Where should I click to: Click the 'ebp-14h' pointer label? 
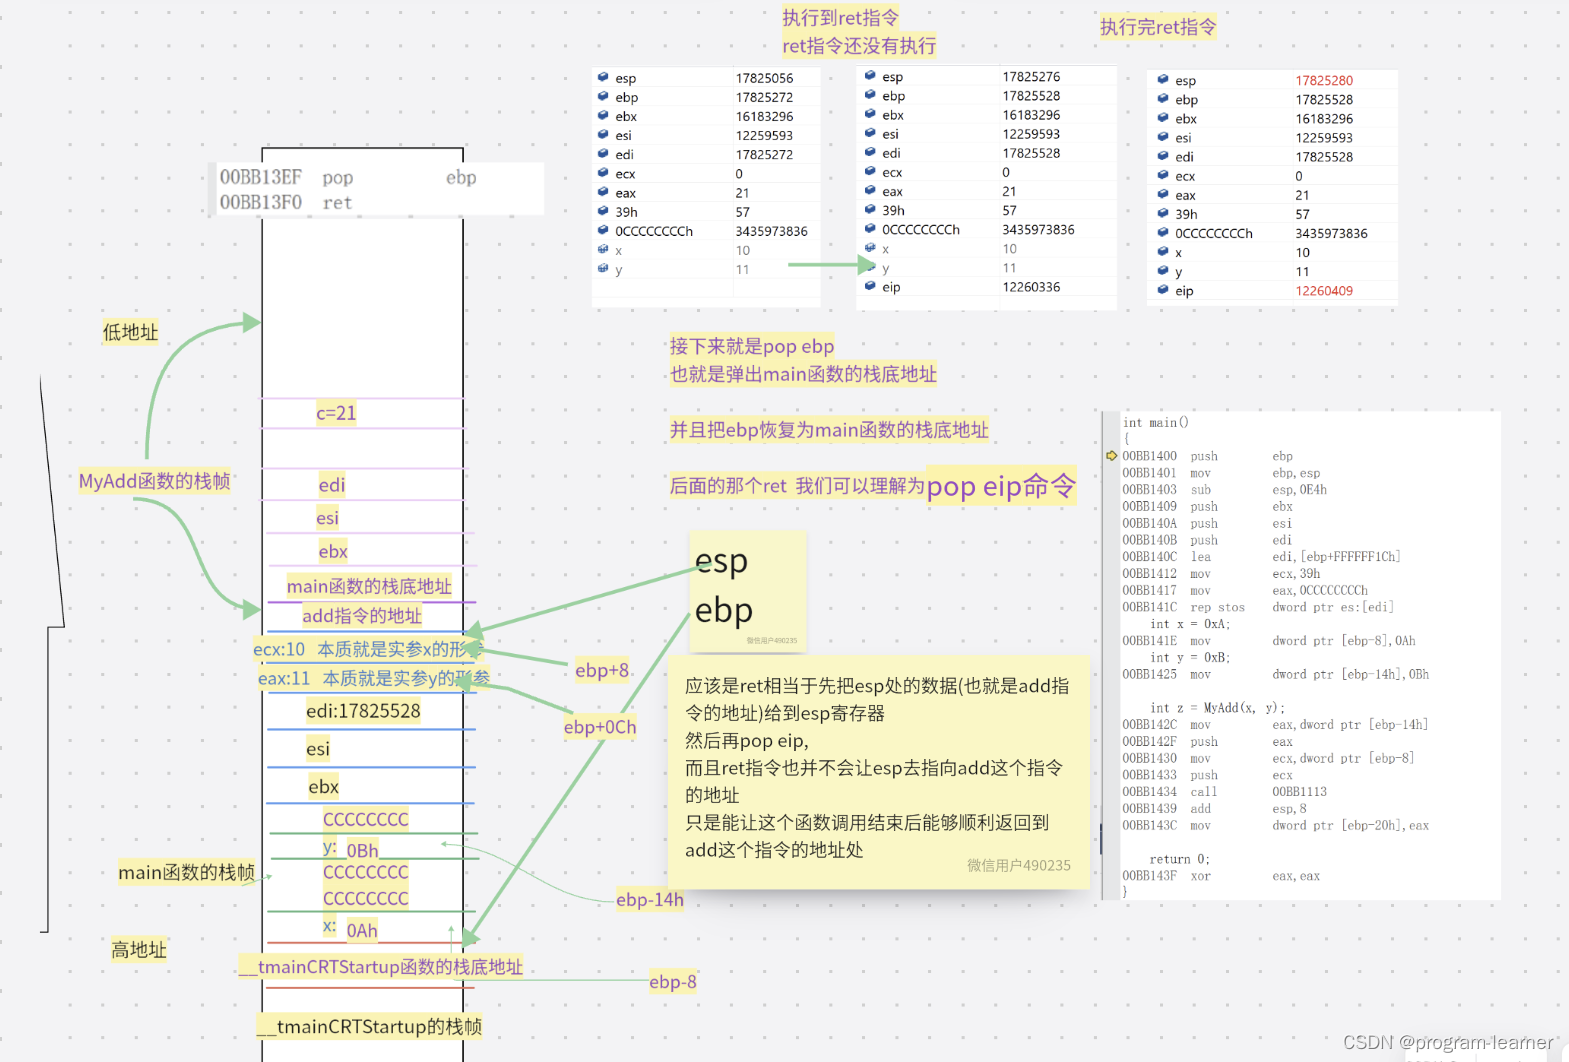(650, 899)
